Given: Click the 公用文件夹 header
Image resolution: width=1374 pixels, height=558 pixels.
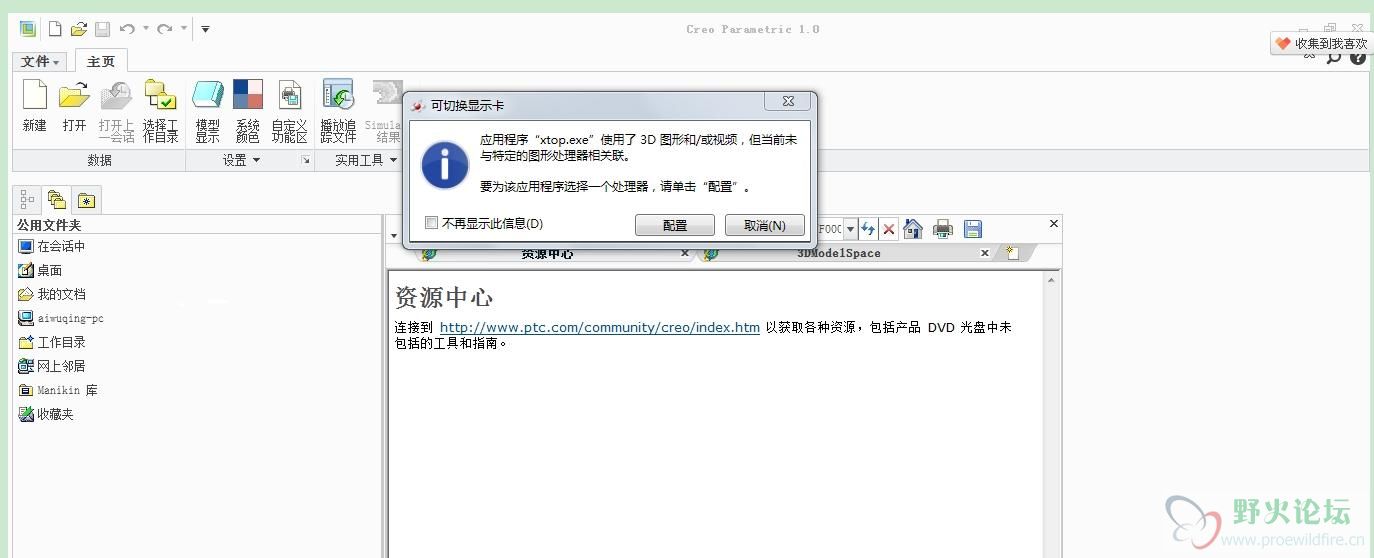Looking at the screenshot, I should (49, 225).
